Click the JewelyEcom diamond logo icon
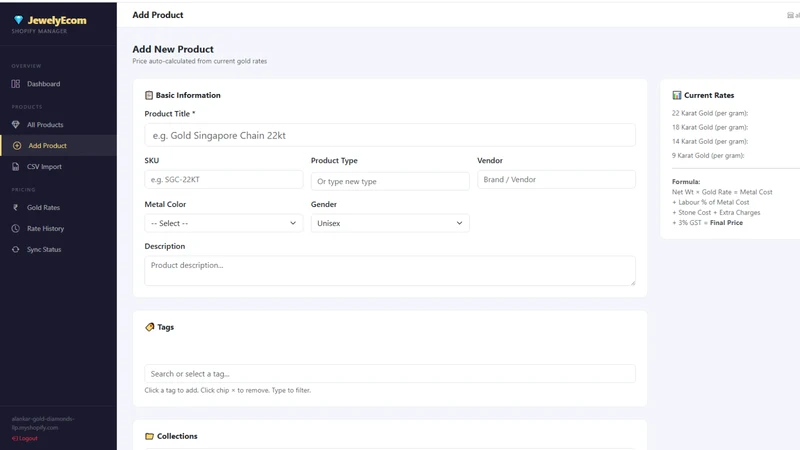 (18, 20)
